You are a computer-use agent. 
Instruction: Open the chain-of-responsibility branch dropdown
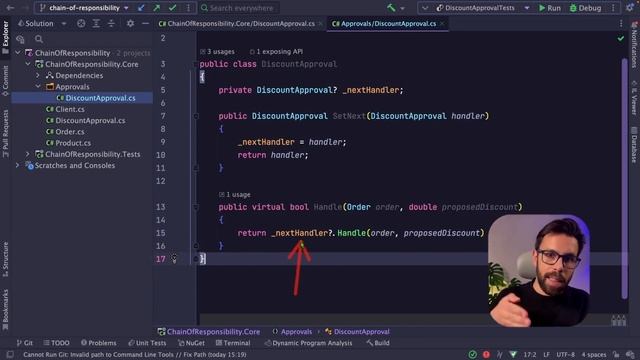click(84, 8)
